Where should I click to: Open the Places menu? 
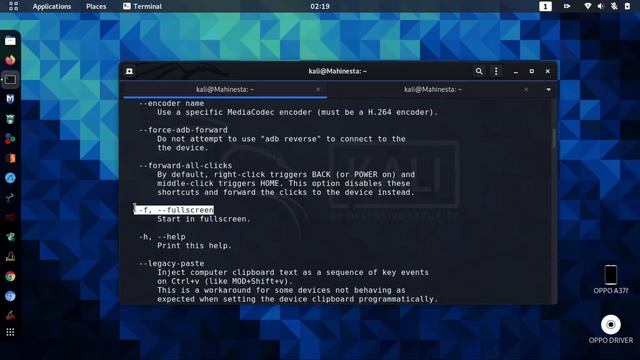click(96, 7)
